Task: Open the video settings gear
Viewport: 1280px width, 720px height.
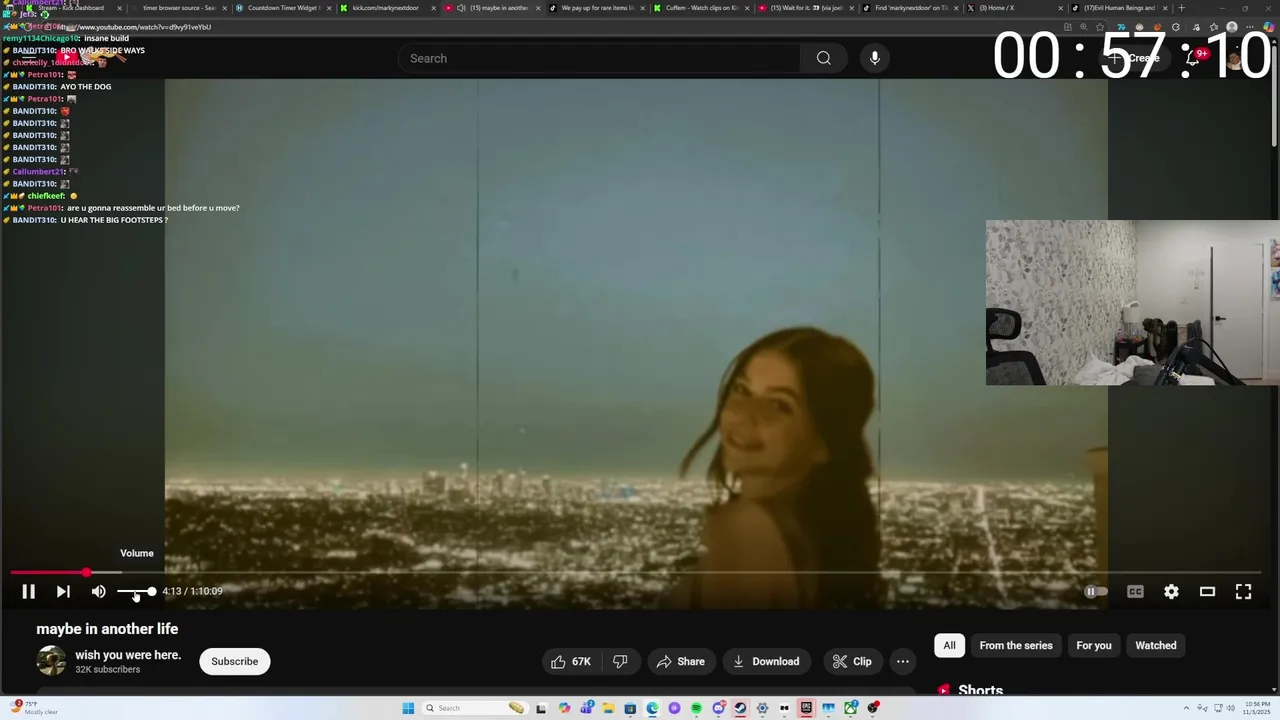Action: click(x=1171, y=592)
